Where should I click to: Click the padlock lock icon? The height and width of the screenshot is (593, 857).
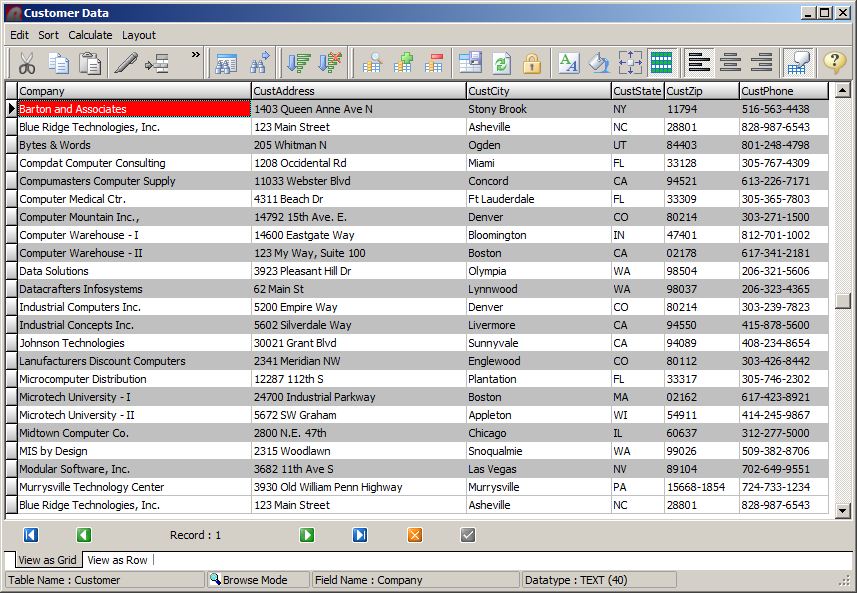coord(532,63)
